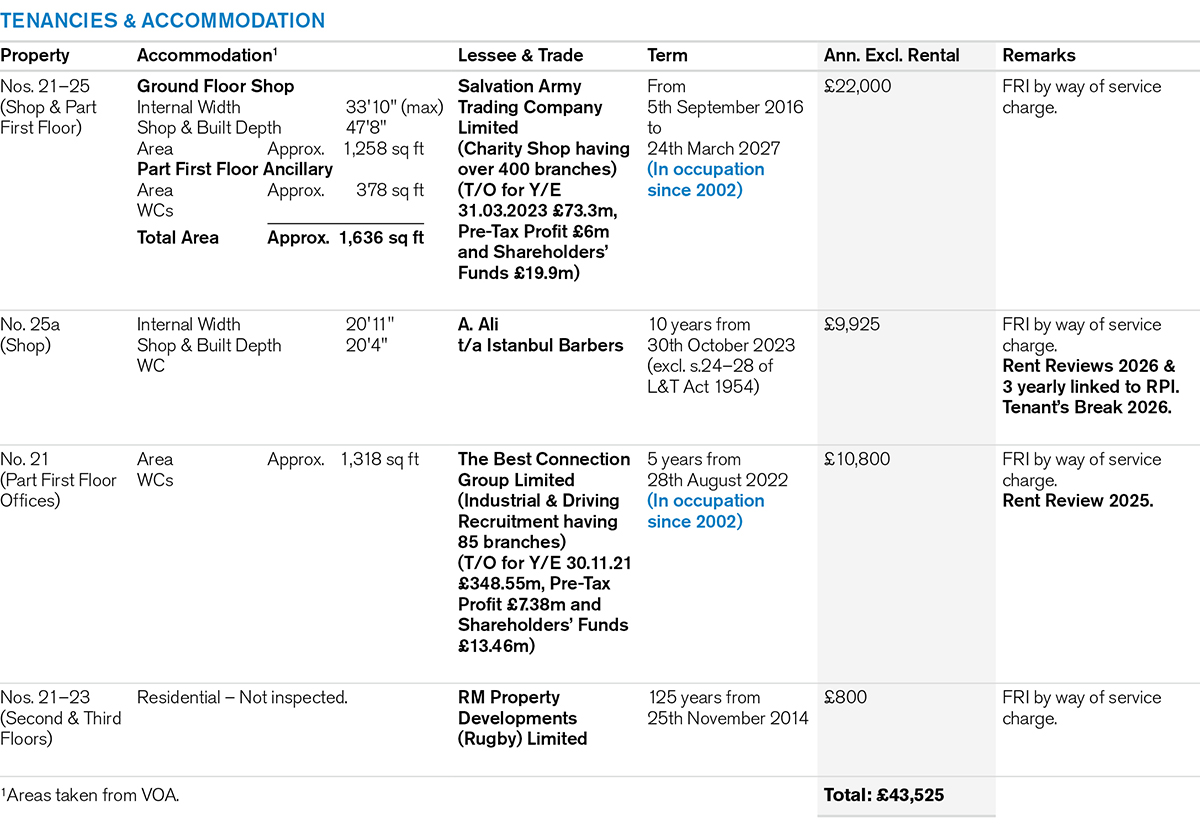Click the £22,000 rental figure
The height and width of the screenshot is (826, 1200).
coord(858,87)
